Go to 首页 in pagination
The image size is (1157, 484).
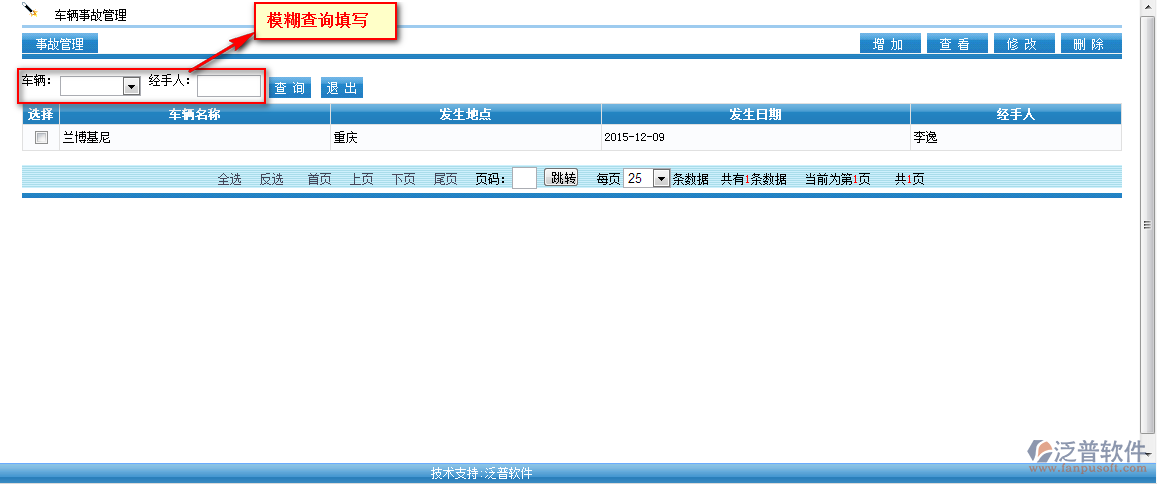coord(320,179)
